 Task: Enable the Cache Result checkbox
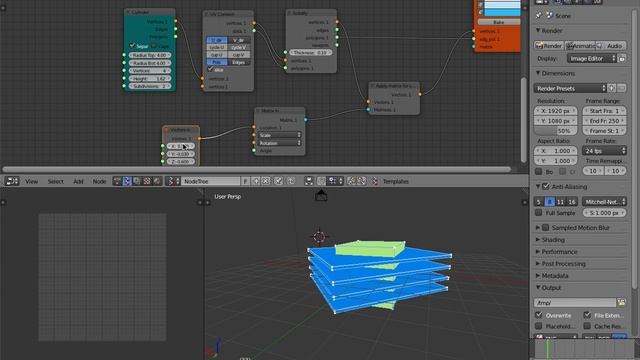pos(587,326)
